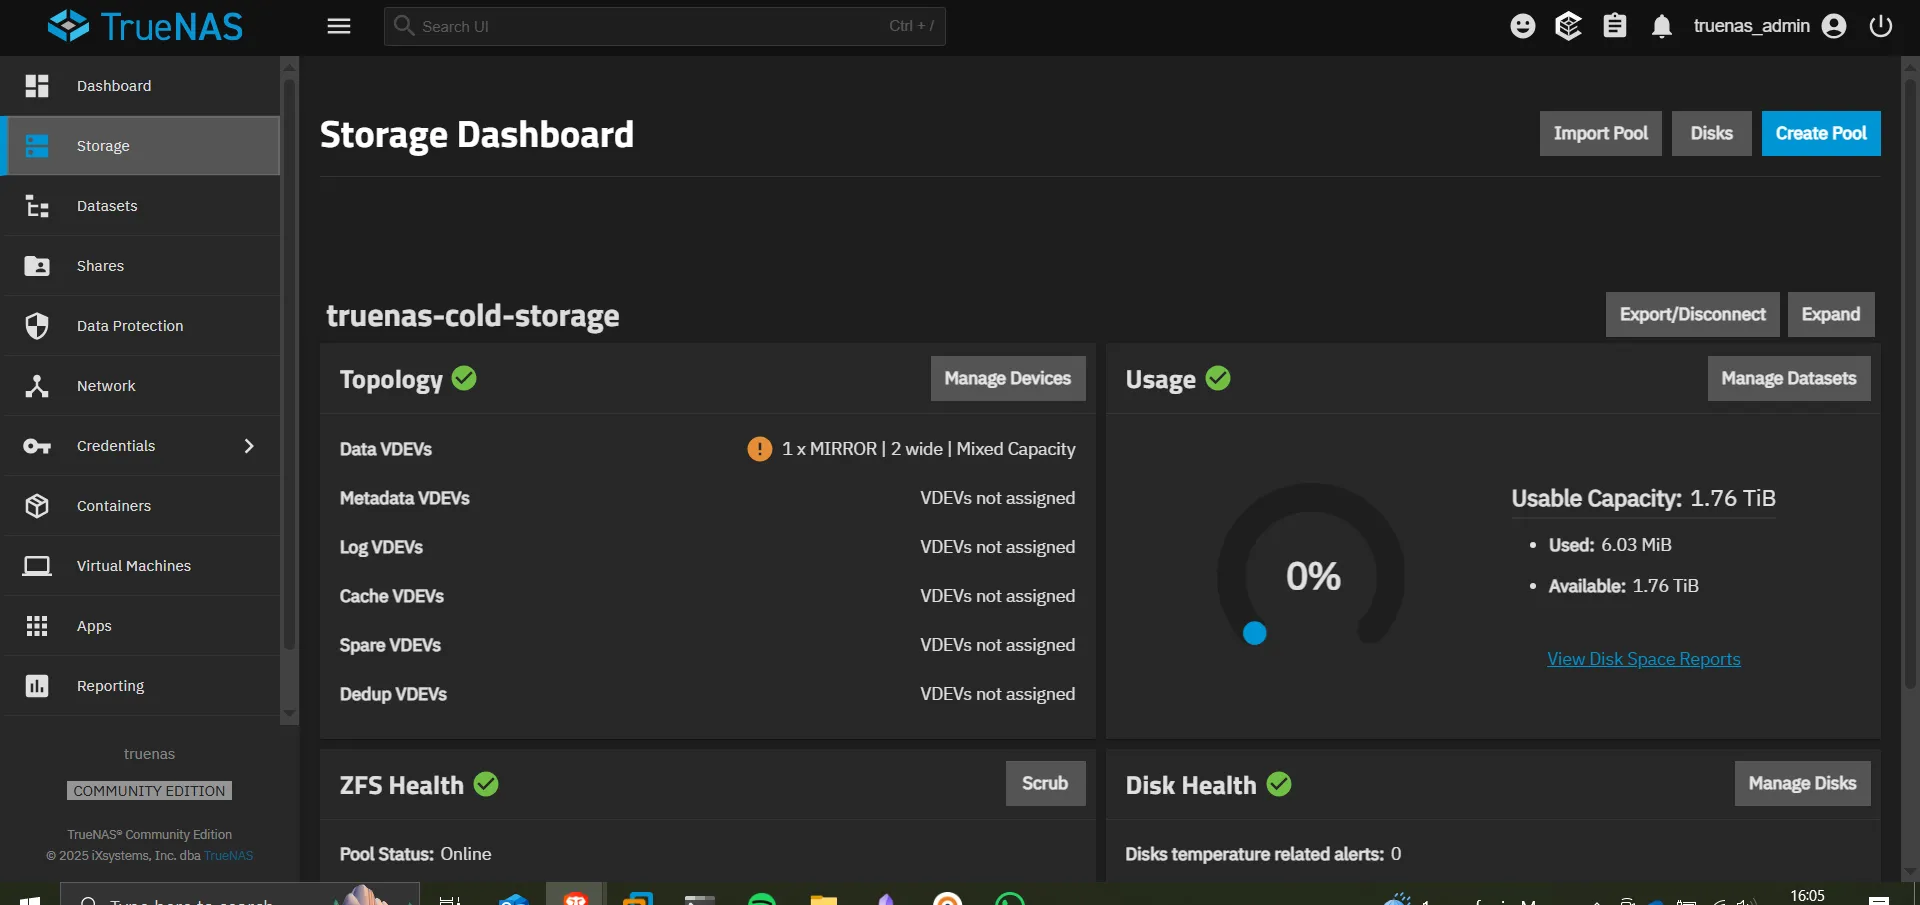The height and width of the screenshot is (905, 1920).
Task: Click the Create Pool button
Action: pyautogui.click(x=1821, y=133)
